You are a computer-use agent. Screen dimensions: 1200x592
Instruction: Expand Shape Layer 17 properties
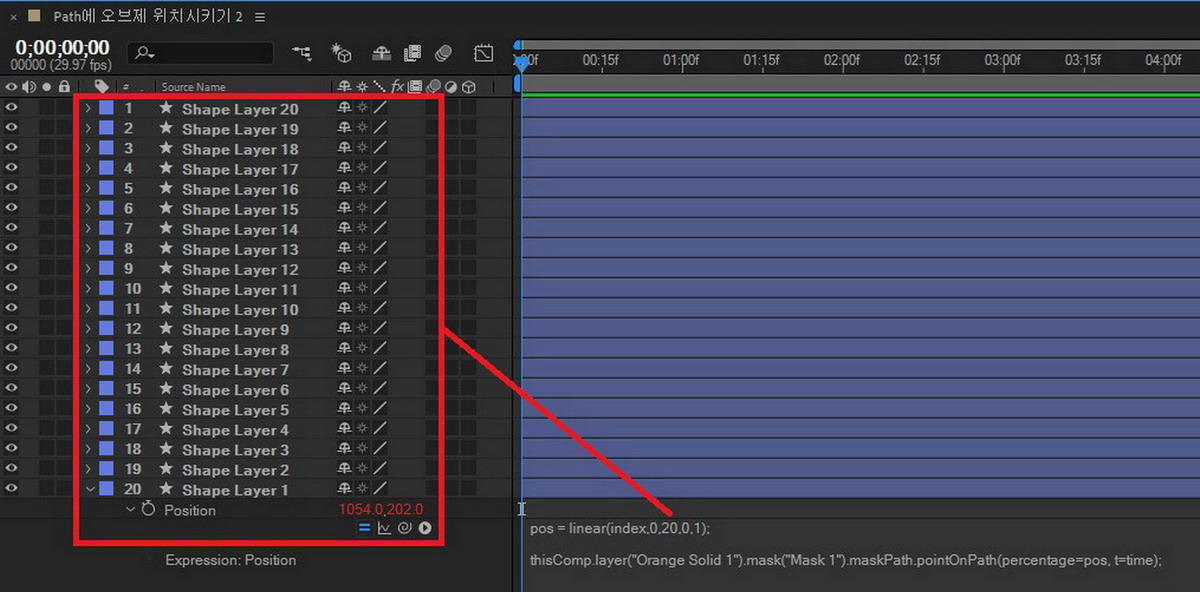pos(88,168)
